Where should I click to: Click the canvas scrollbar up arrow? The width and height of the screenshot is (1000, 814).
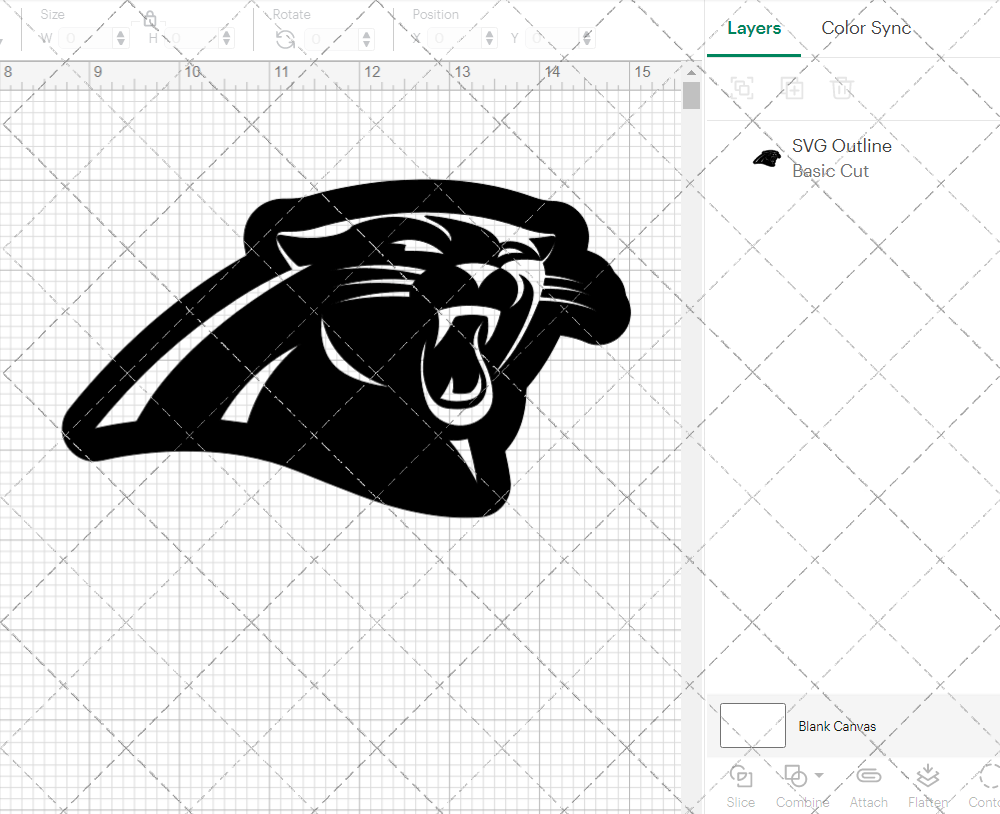[x=691, y=72]
